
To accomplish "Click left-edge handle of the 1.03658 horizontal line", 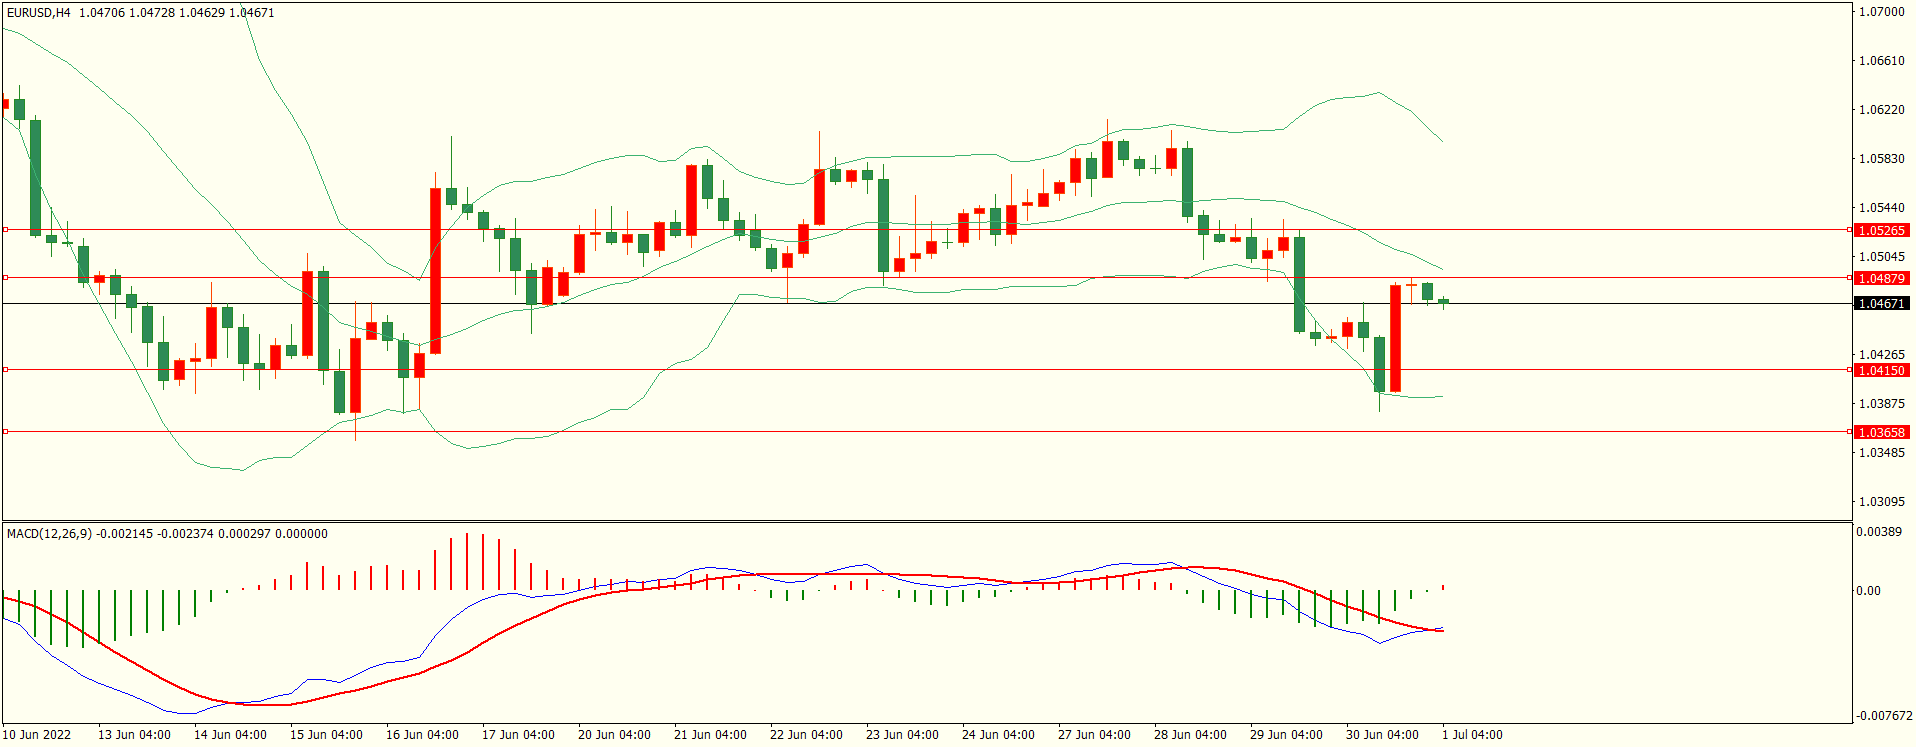I will (5, 432).
